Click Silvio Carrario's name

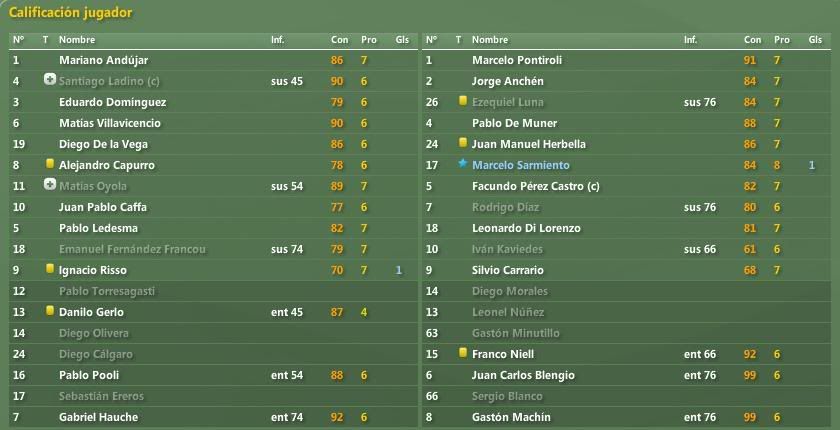(508, 270)
